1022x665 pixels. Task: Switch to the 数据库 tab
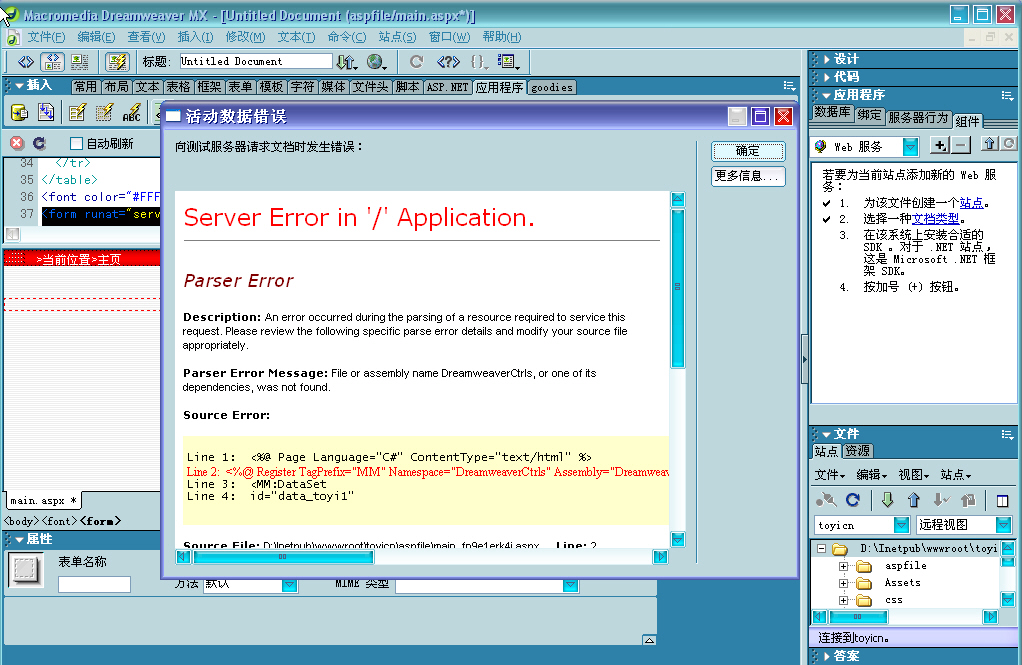click(832, 113)
